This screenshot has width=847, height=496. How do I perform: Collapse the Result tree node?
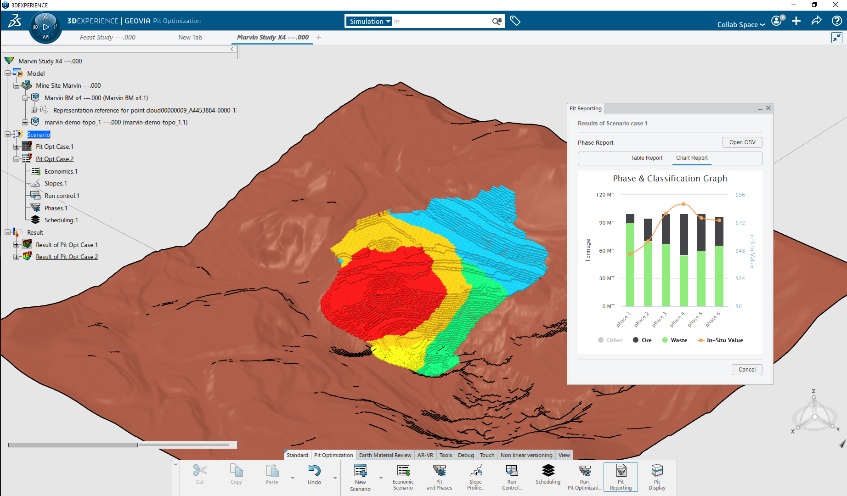click(8, 232)
